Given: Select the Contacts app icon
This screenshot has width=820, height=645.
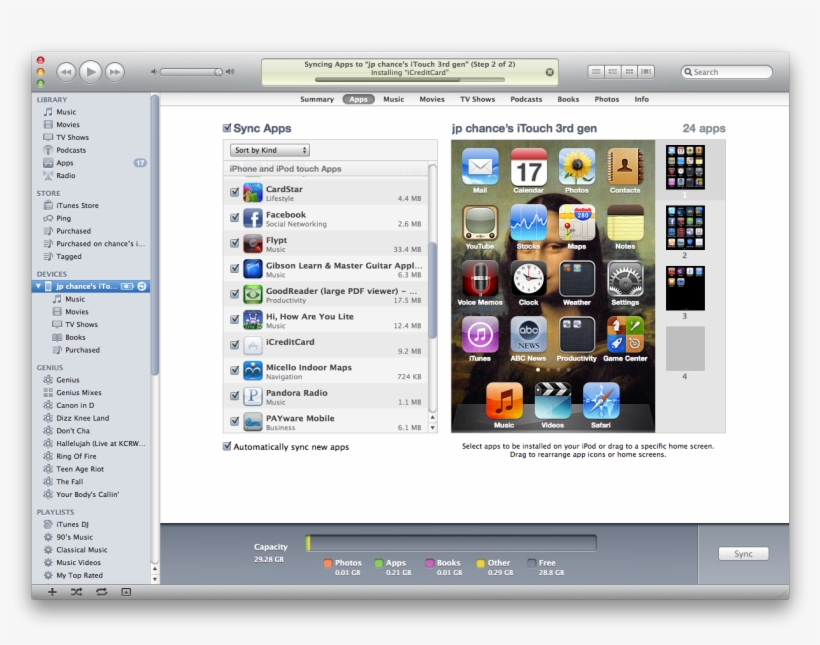Looking at the screenshot, I should pos(625,167).
